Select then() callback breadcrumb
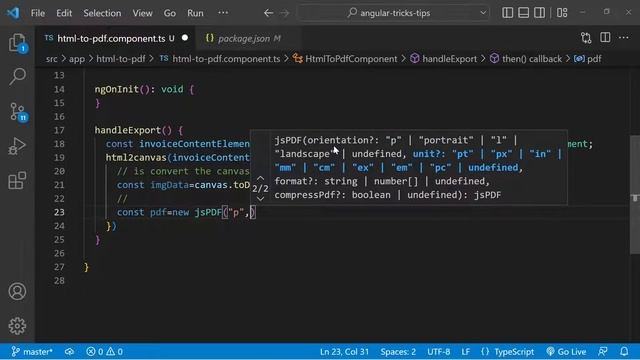The height and width of the screenshot is (360, 640). [x=526, y=59]
